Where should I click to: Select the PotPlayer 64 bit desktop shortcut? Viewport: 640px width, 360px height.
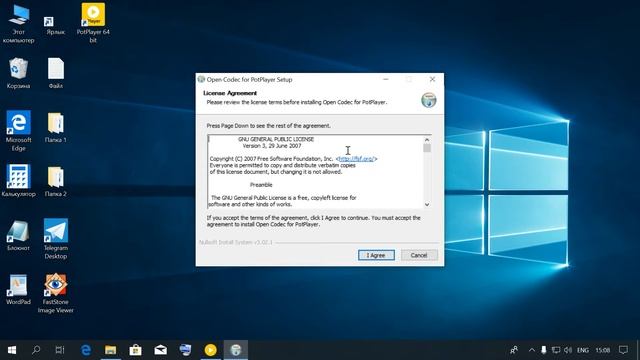point(93,23)
